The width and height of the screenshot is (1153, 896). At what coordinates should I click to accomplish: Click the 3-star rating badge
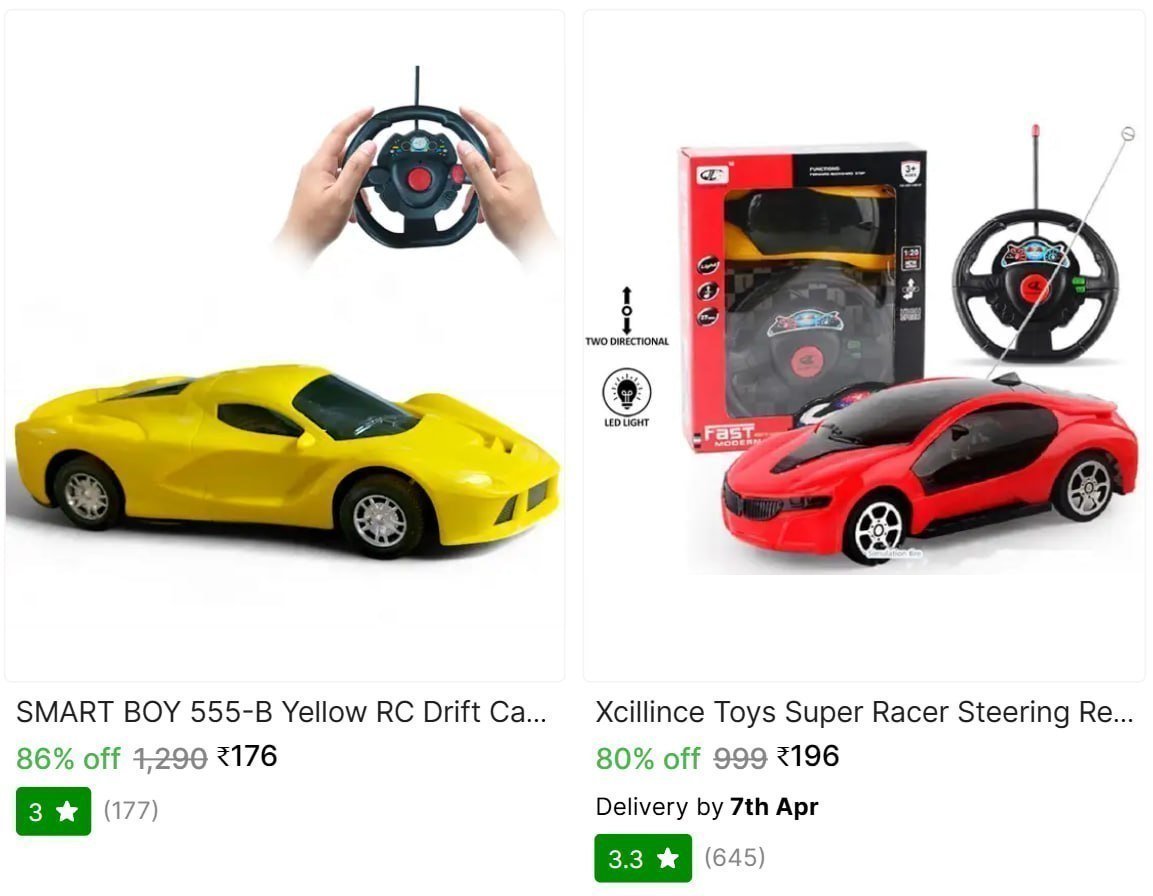pyautogui.click(x=54, y=811)
